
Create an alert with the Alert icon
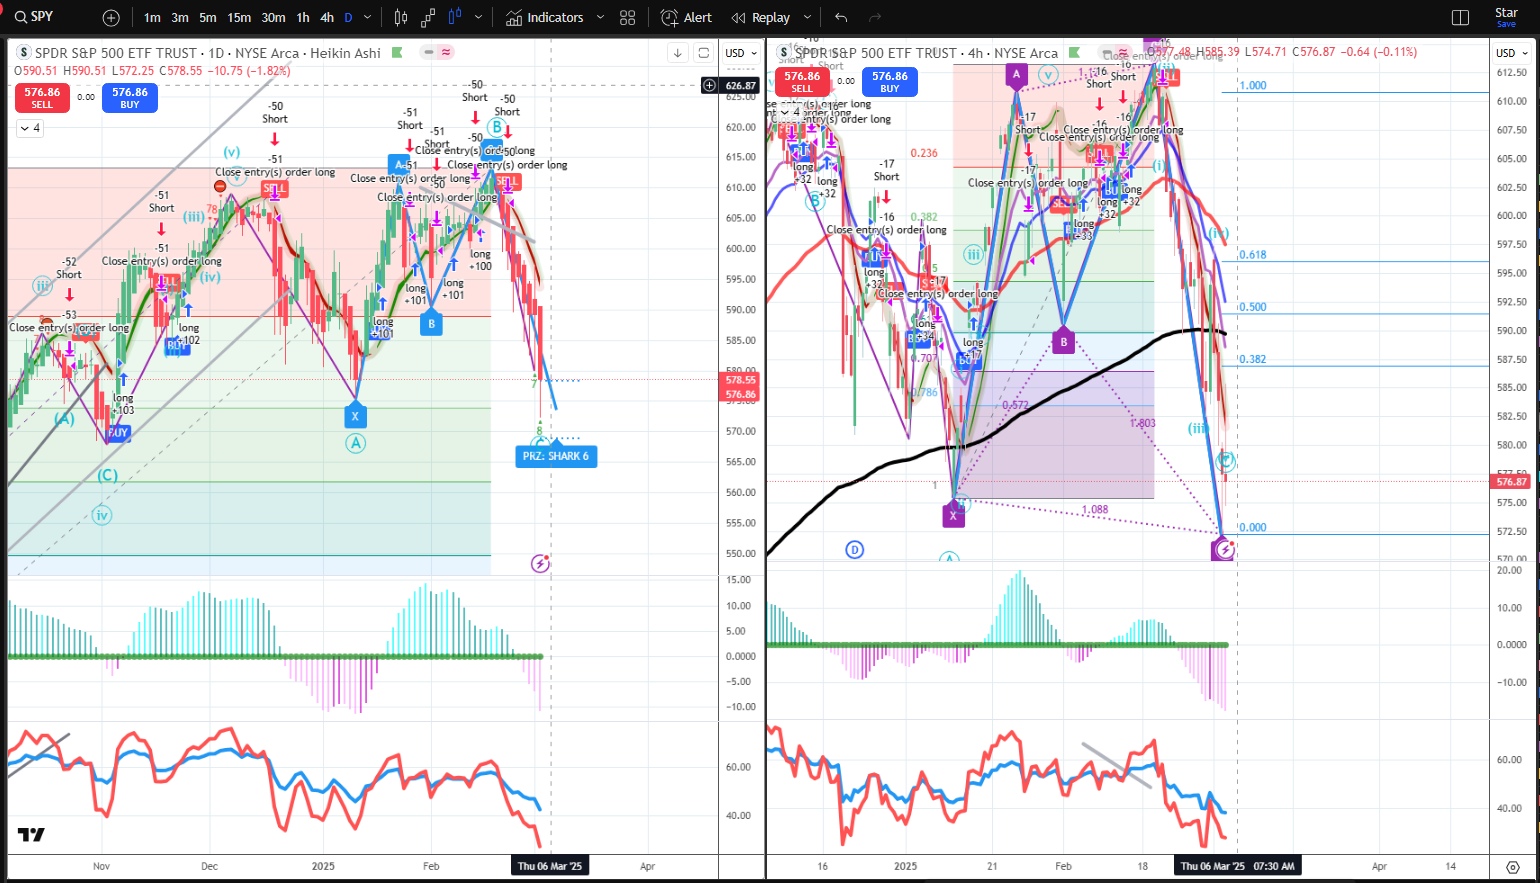click(687, 18)
